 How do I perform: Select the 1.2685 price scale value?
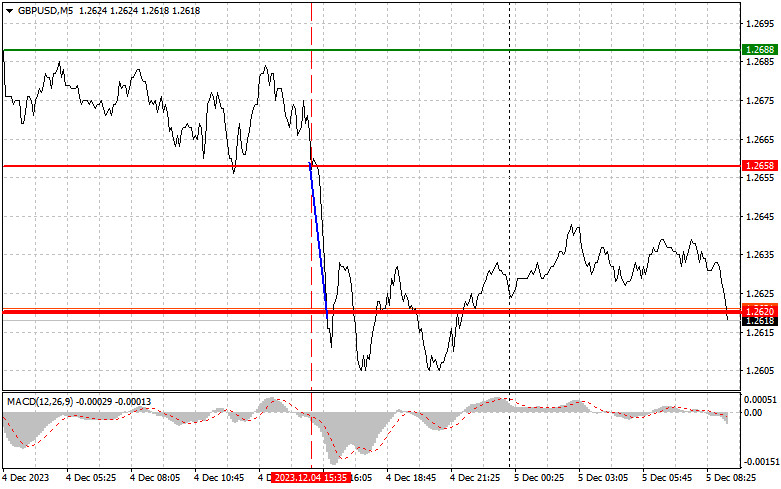pos(760,62)
